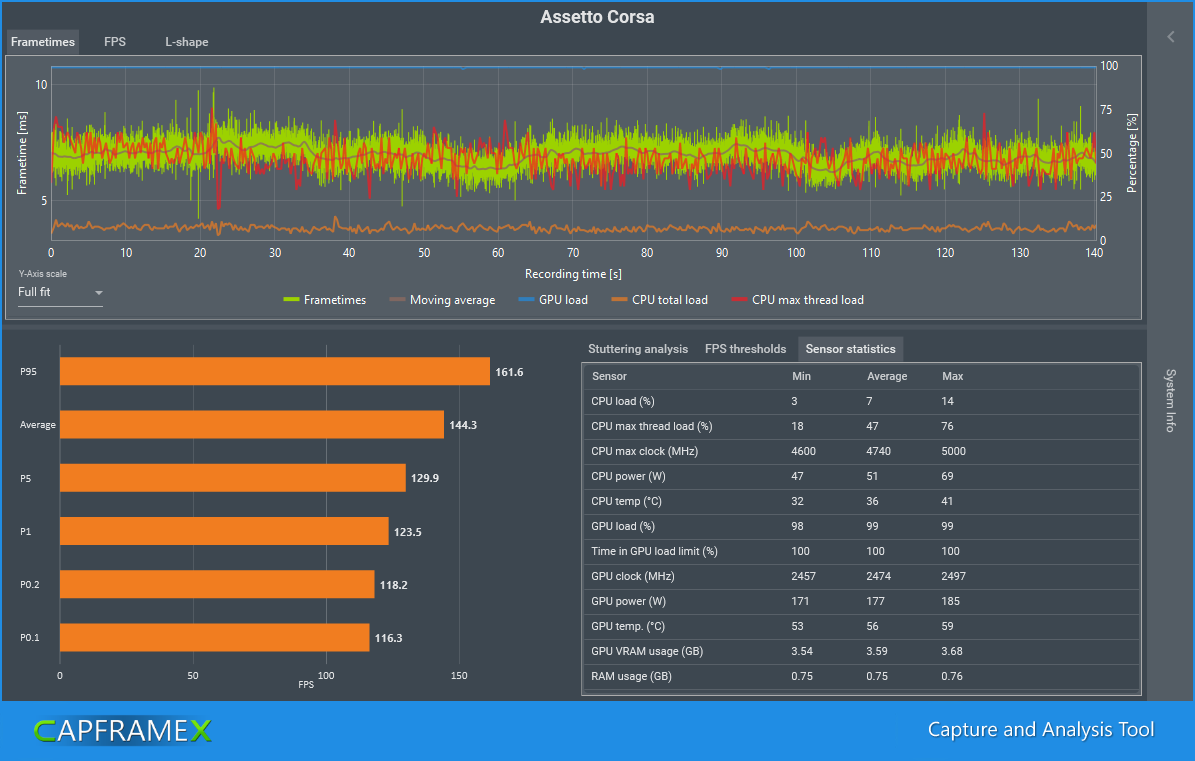Select the Sensor statistics tab
1195x761 pixels.
850,349
